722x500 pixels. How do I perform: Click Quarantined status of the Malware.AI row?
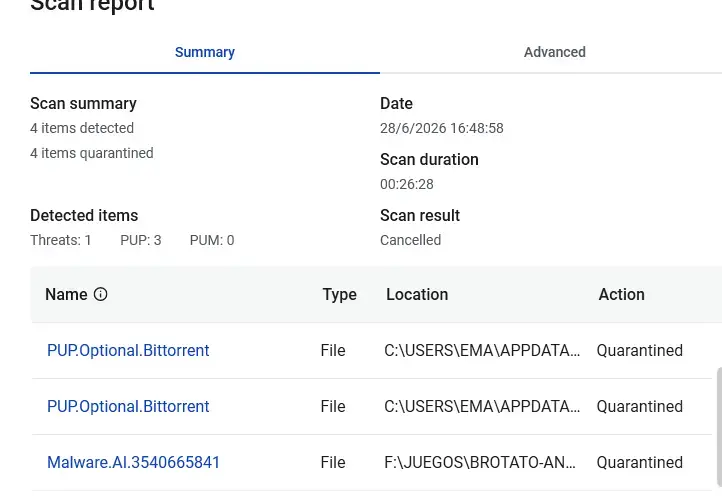pos(640,462)
